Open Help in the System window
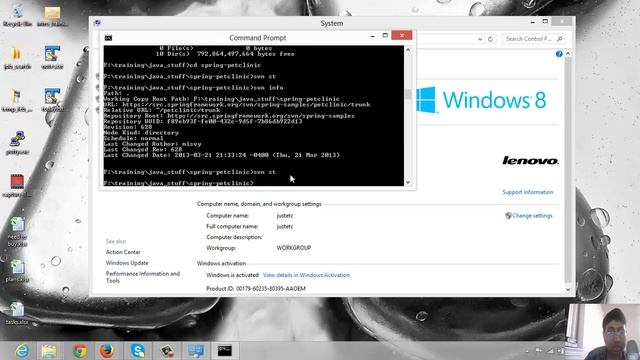The image size is (640, 360). (x=559, y=54)
